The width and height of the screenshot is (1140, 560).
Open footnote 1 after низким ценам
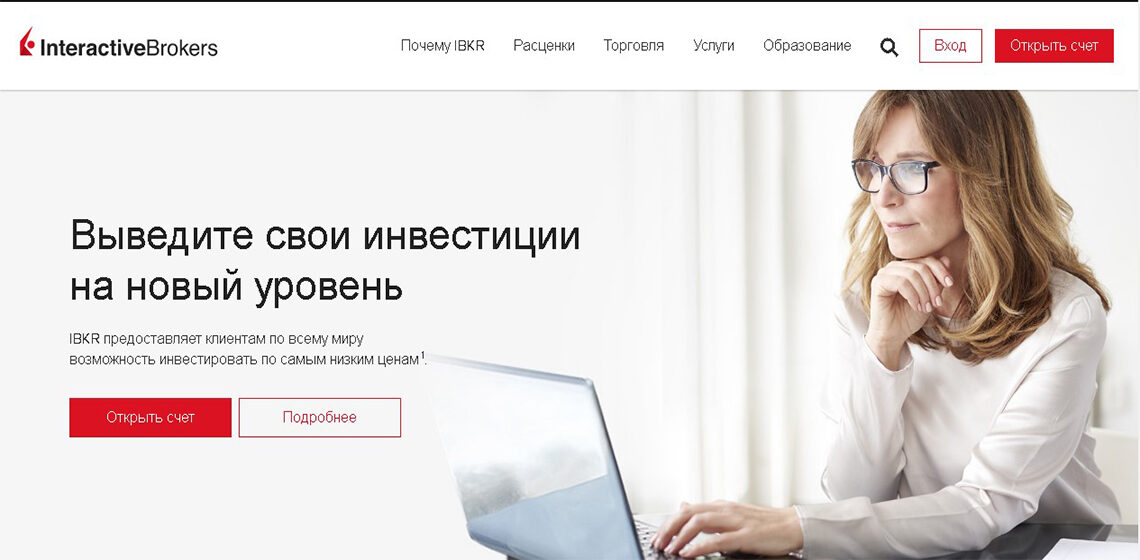point(422,355)
